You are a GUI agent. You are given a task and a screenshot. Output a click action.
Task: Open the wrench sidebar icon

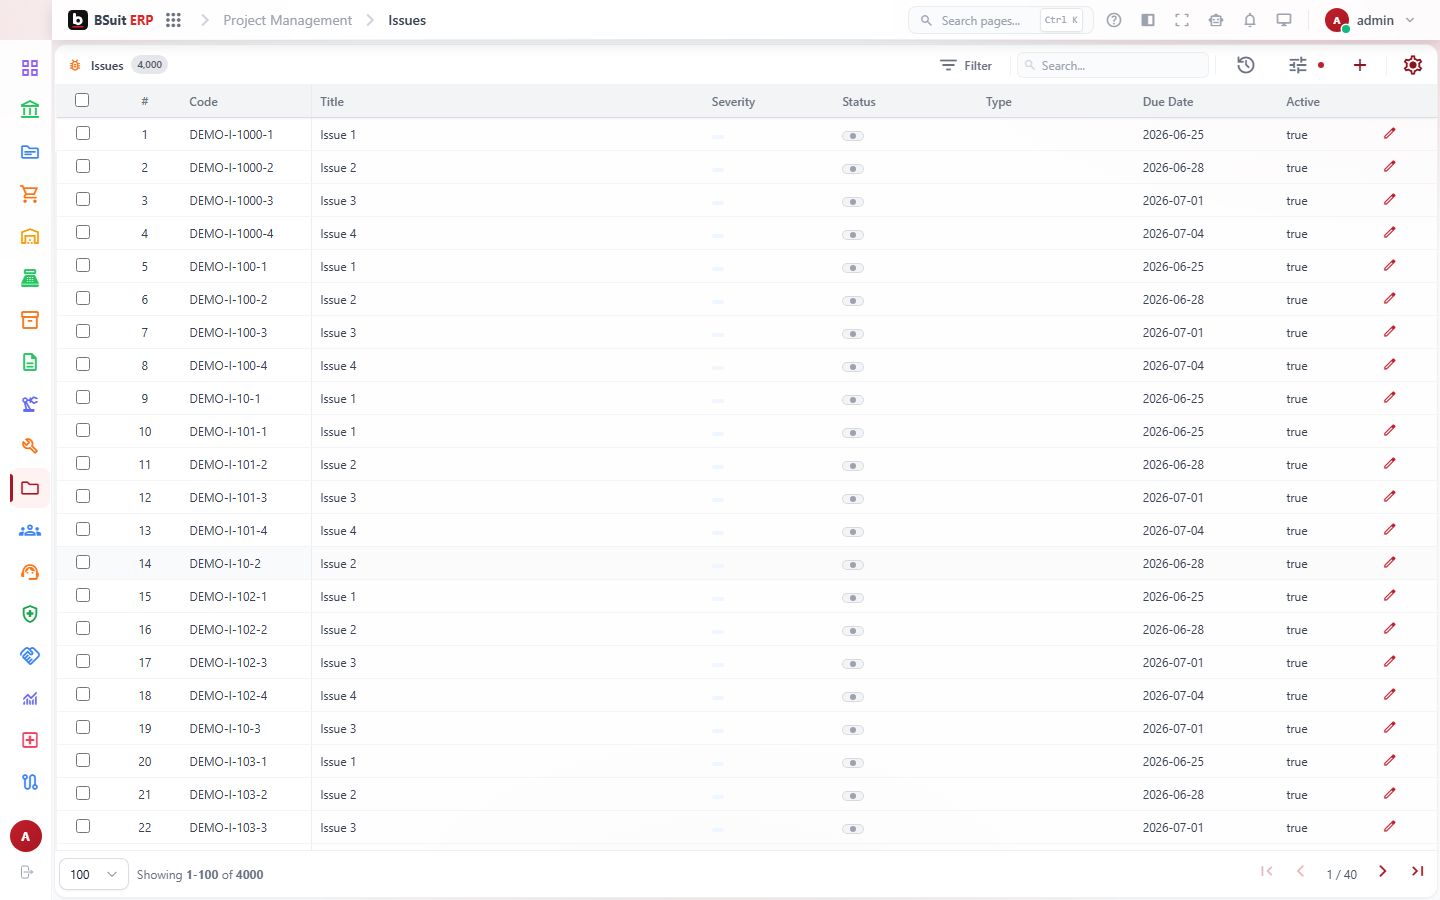pos(30,446)
